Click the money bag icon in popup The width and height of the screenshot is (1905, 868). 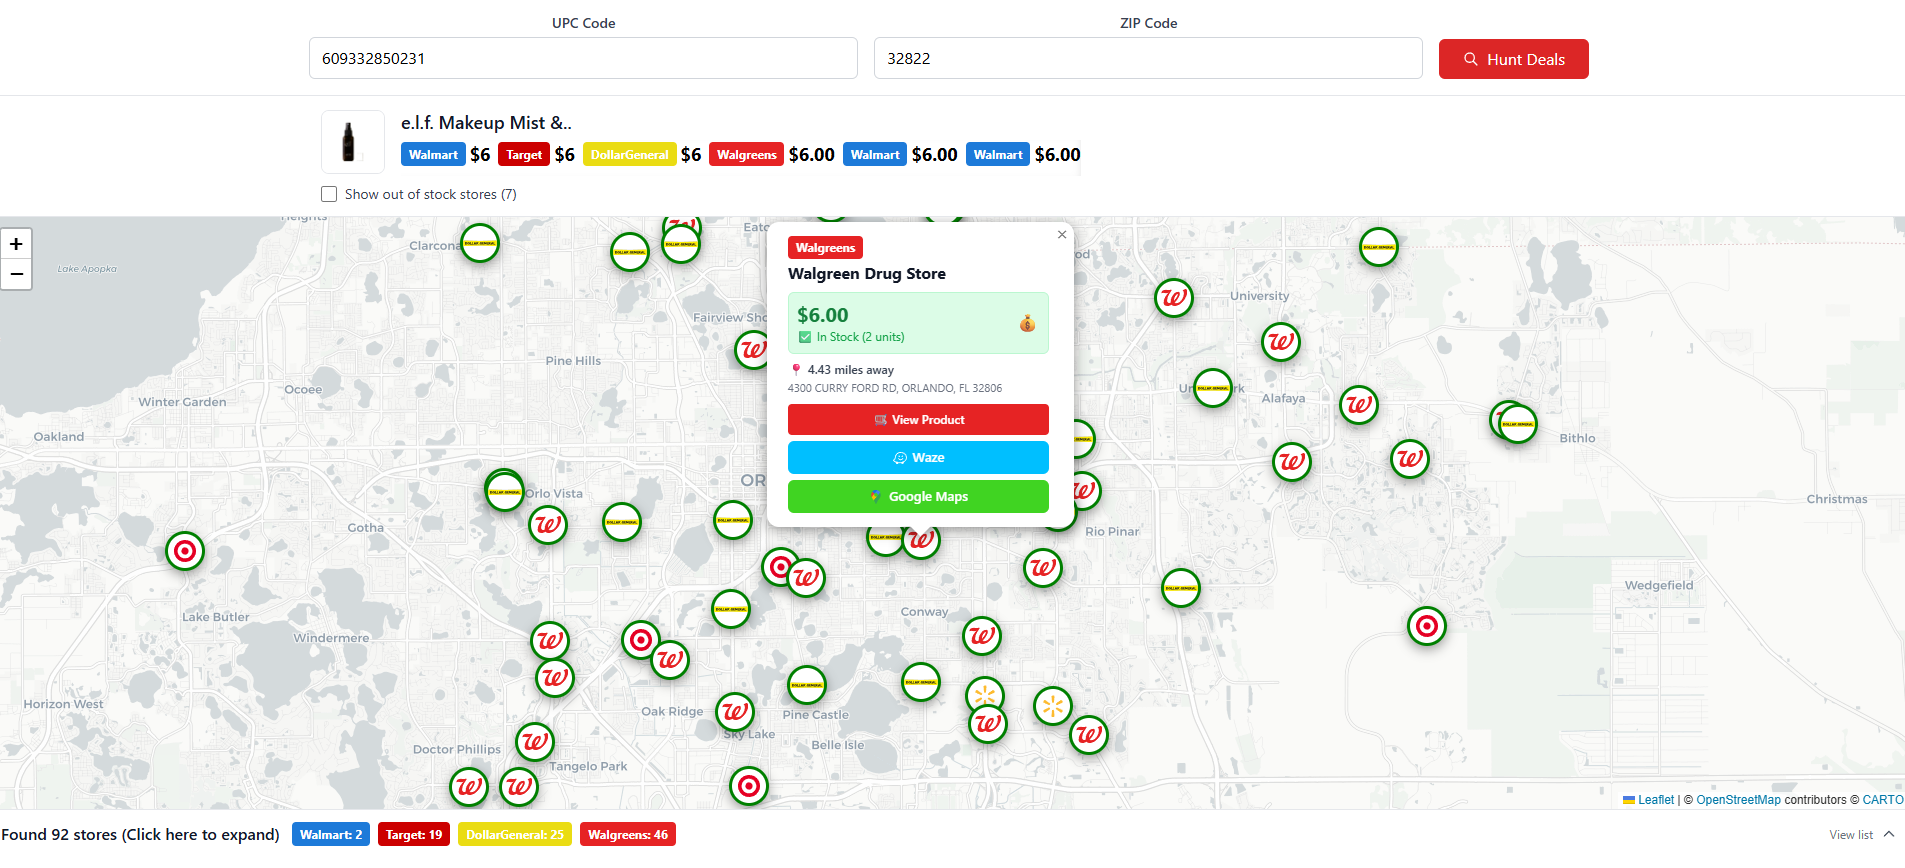[1027, 323]
